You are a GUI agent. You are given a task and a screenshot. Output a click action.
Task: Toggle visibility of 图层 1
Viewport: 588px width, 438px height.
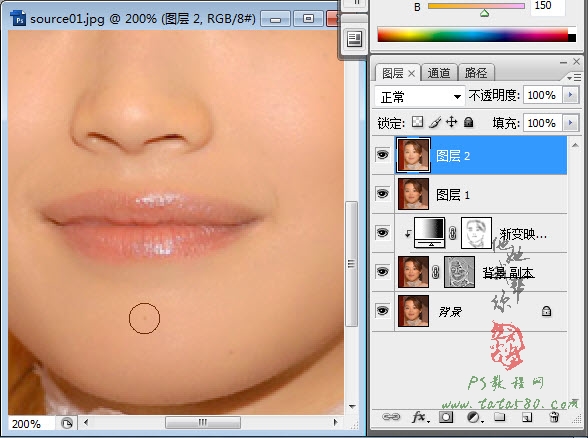click(x=382, y=194)
